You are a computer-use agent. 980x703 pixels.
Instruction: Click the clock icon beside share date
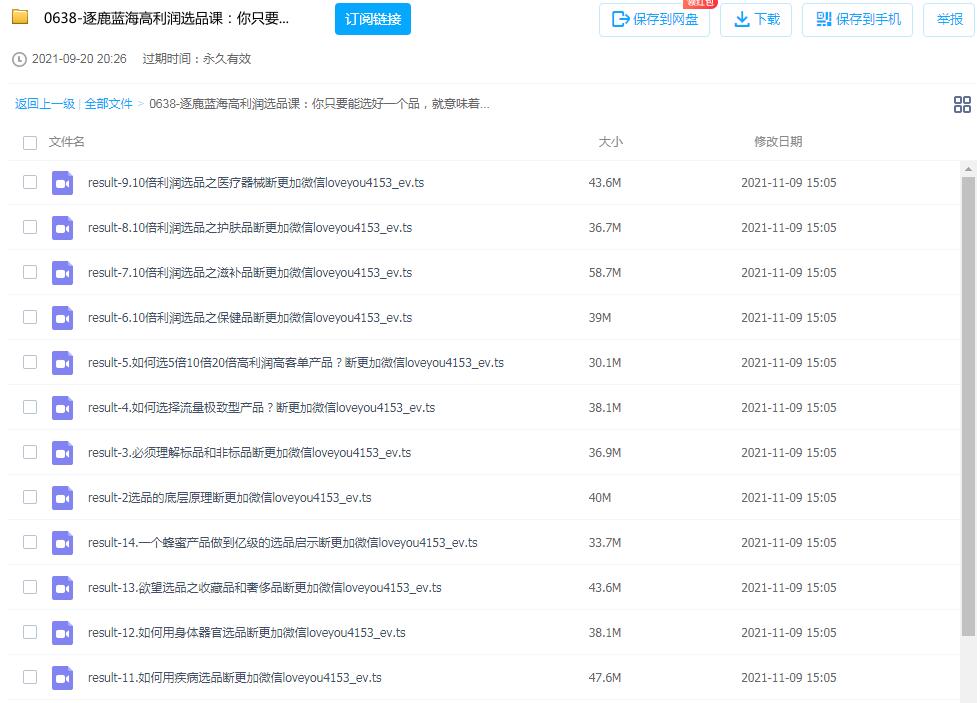[19, 59]
